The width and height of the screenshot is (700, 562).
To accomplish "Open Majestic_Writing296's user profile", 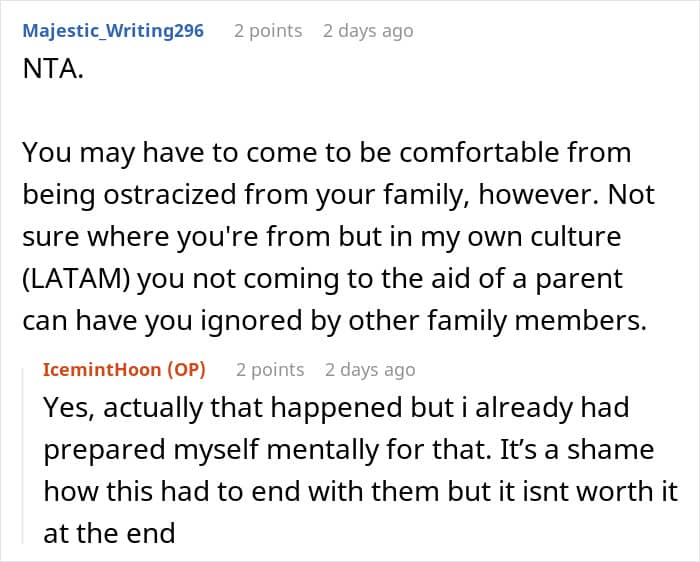I will coord(112,31).
